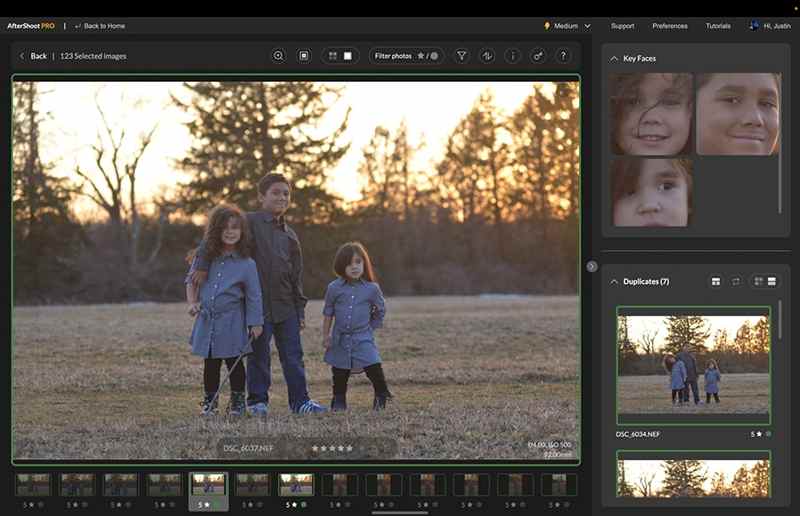
Task: Click the swap icon in Duplicates panel
Action: pos(736,282)
